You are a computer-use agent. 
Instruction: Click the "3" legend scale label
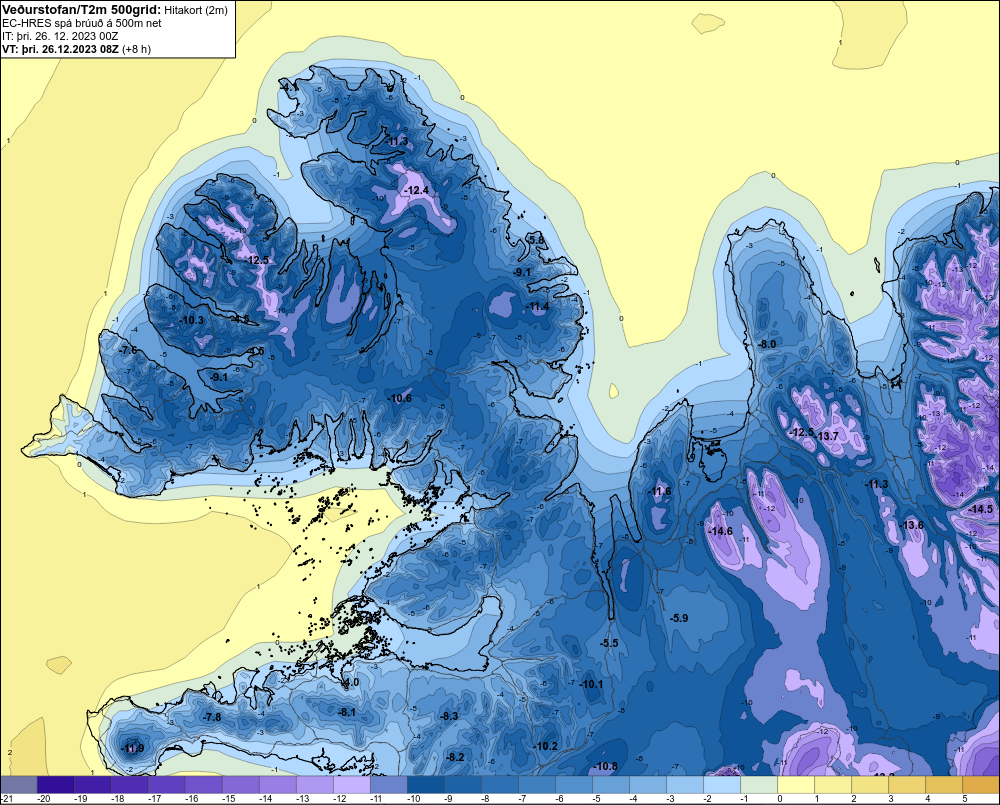[890, 799]
